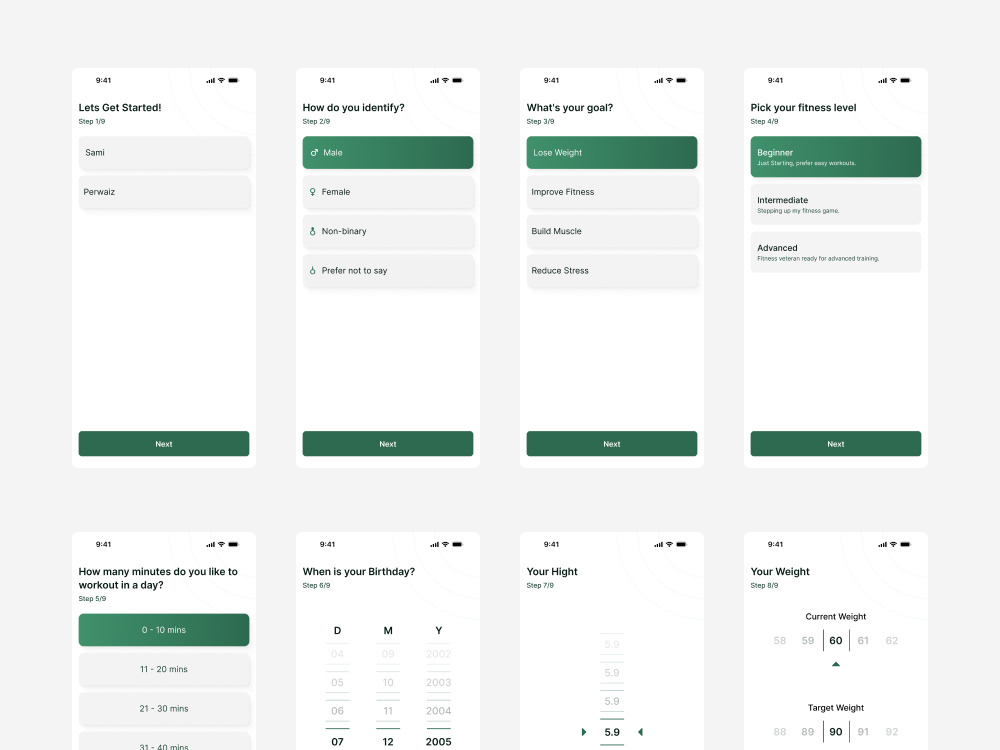Pick year 2003 in birthday picker

point(438,682)
